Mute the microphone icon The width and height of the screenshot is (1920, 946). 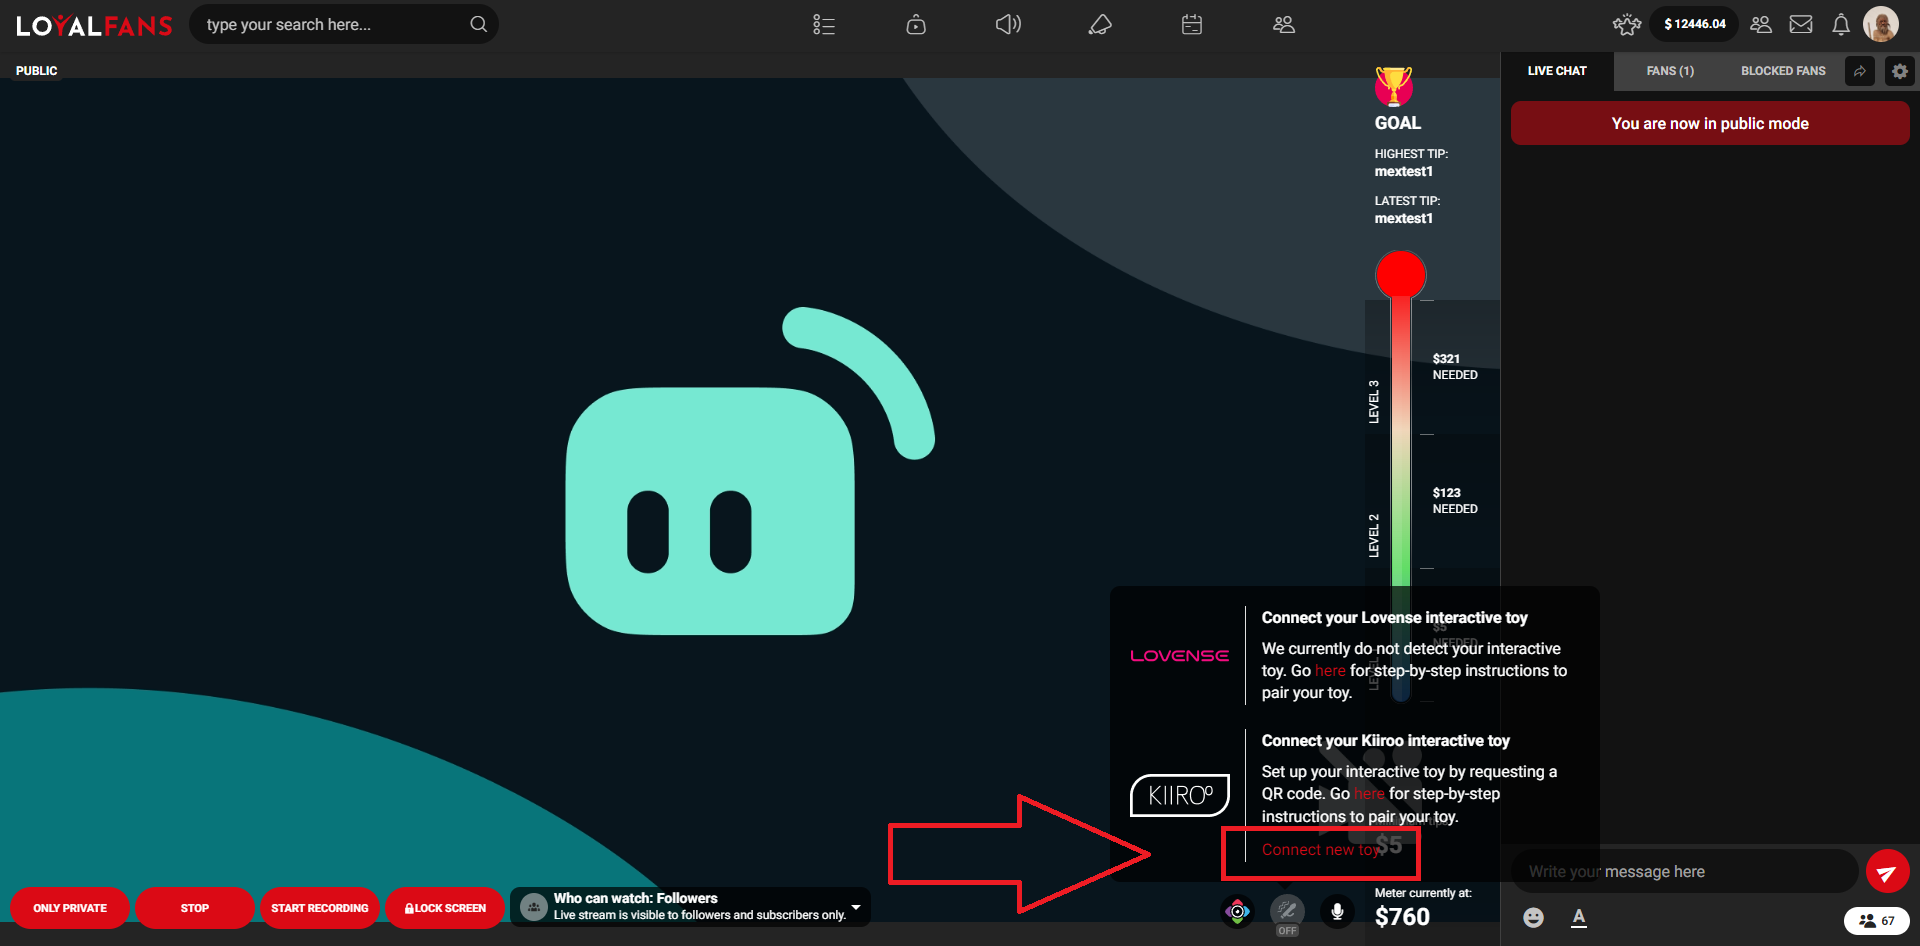[1337, 912]
